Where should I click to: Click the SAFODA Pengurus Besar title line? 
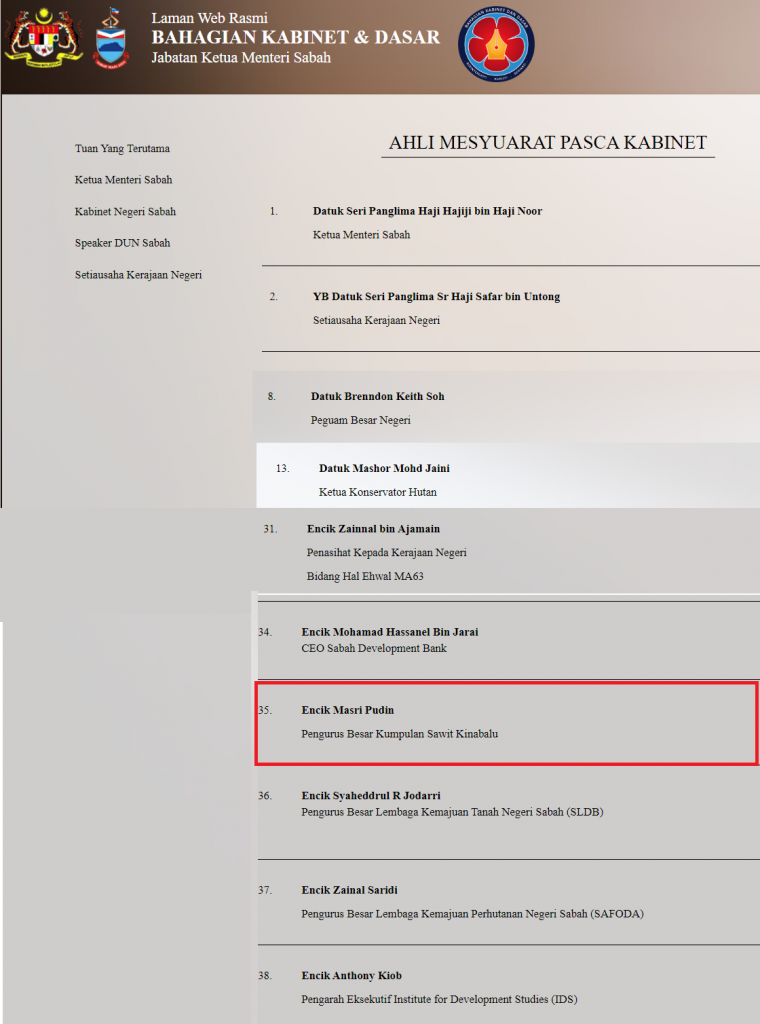[x=473, y=914]
